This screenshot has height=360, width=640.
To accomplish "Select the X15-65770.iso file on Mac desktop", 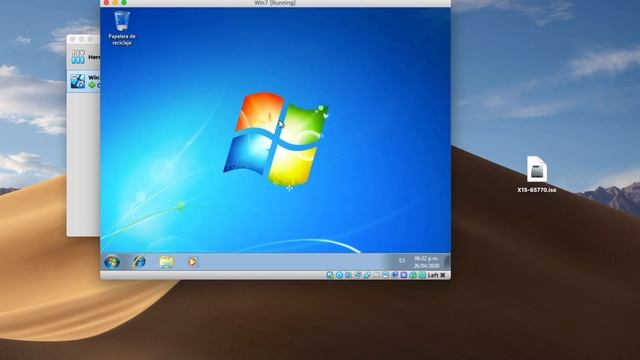I will click(x=537, y=174).
